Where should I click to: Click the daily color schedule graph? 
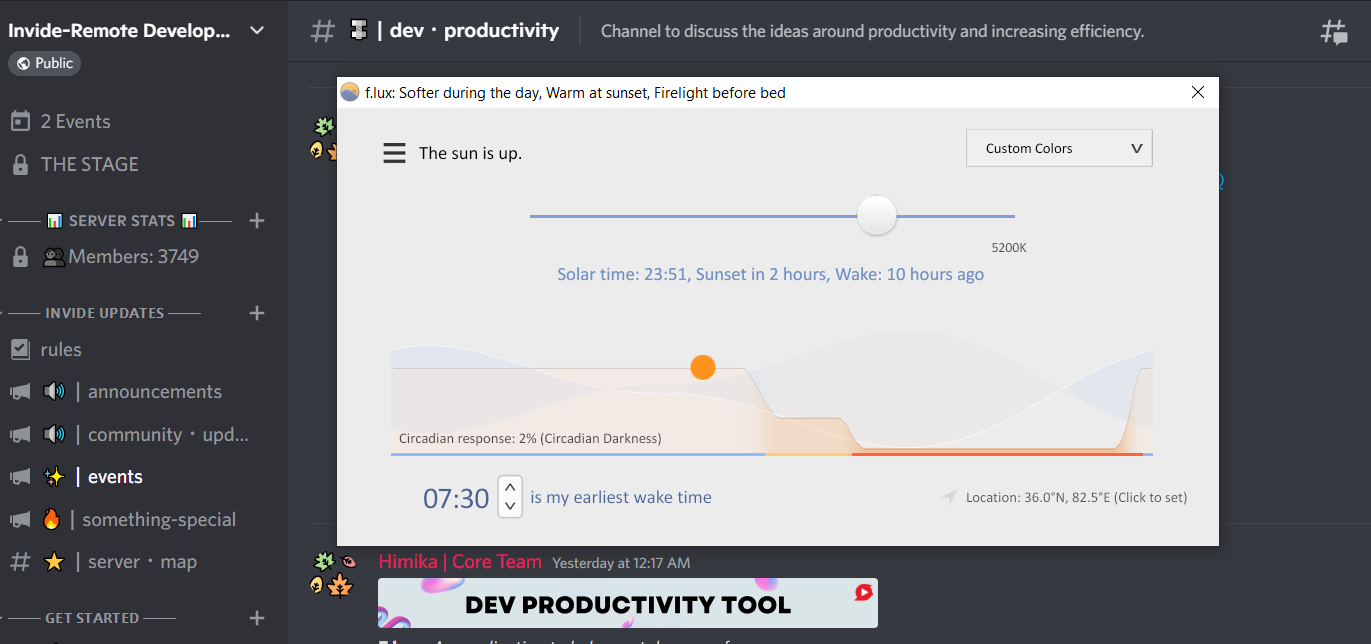coord(772,390)
